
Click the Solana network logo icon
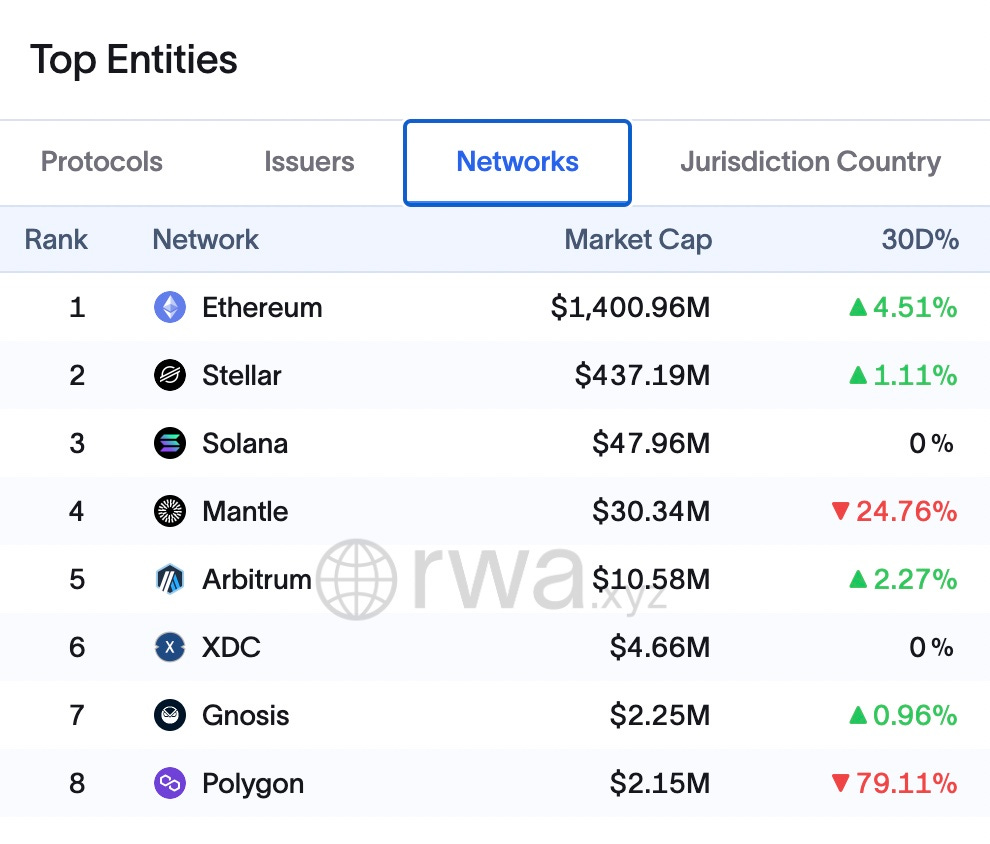pyautogui.click(x=170, y=443)
